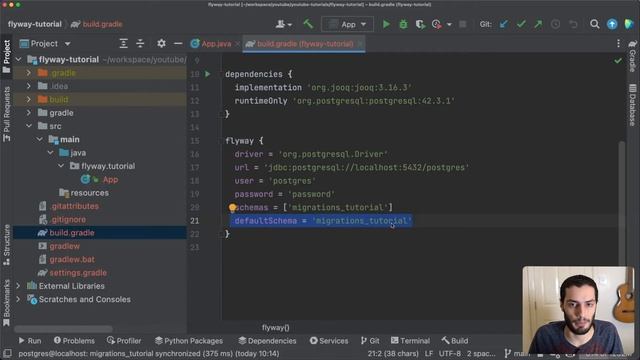Image resolution: width=640 pixels, height=360 pixels.
Task: Open the Services tool window
Action: pyautogui.click(x=329, y=340)
